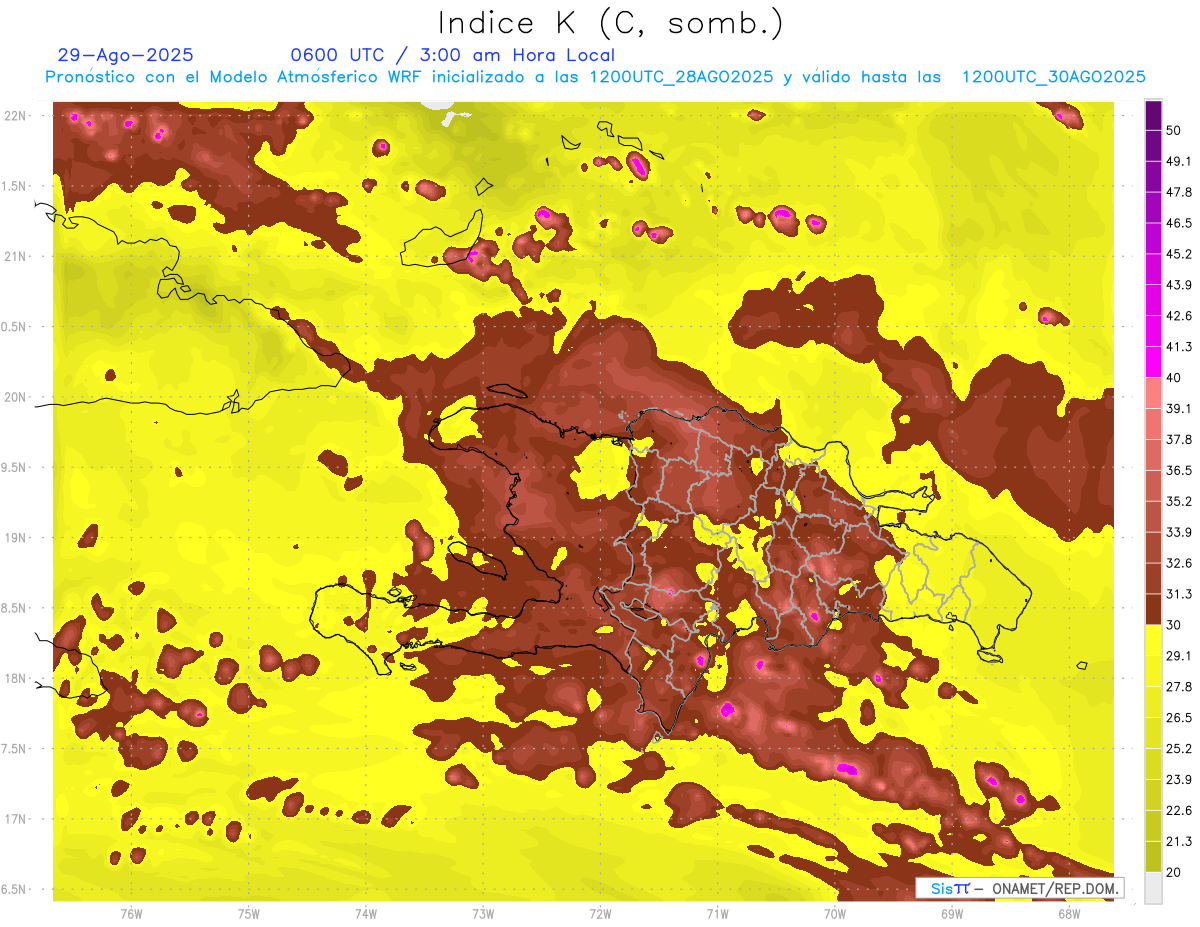Screen dimensions: 1200x927
Task: Click the 19N latitude axis label
Action: (14, 538)
